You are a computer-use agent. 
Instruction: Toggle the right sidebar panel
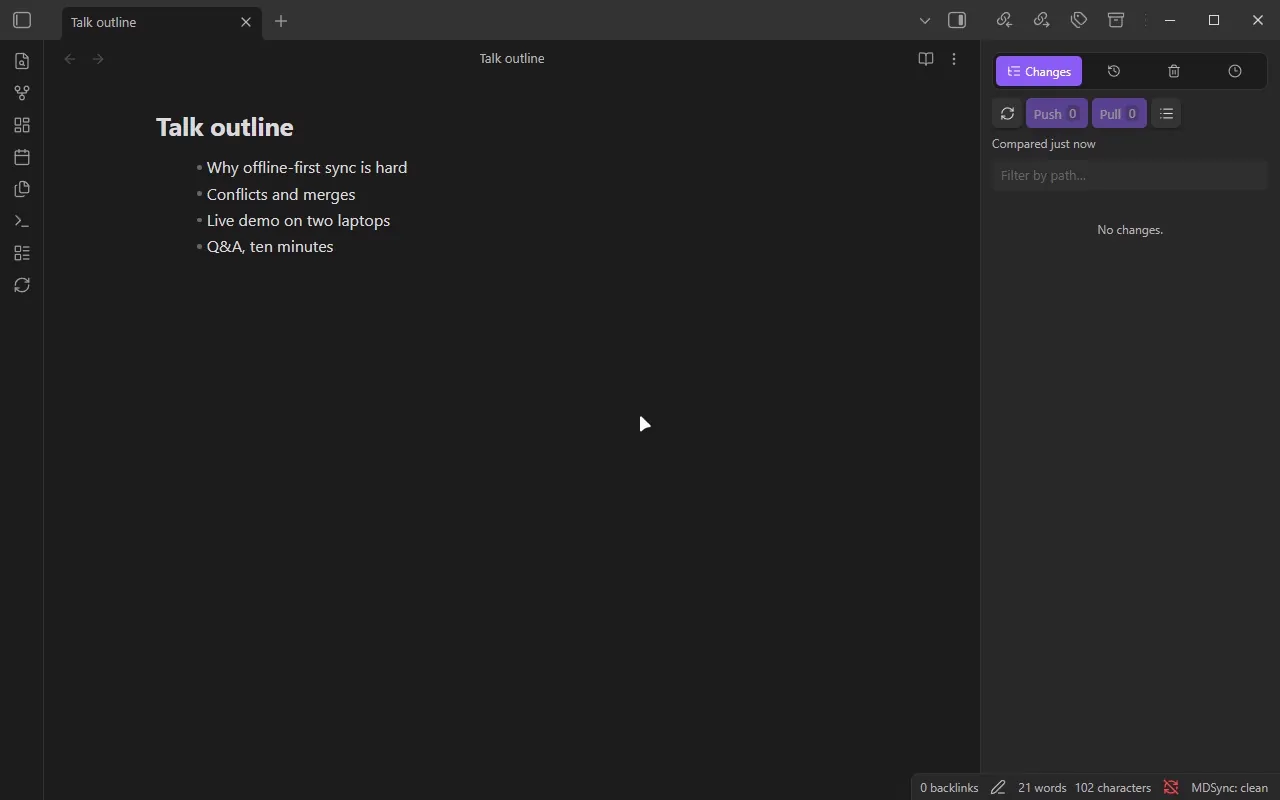pos(957,20)
